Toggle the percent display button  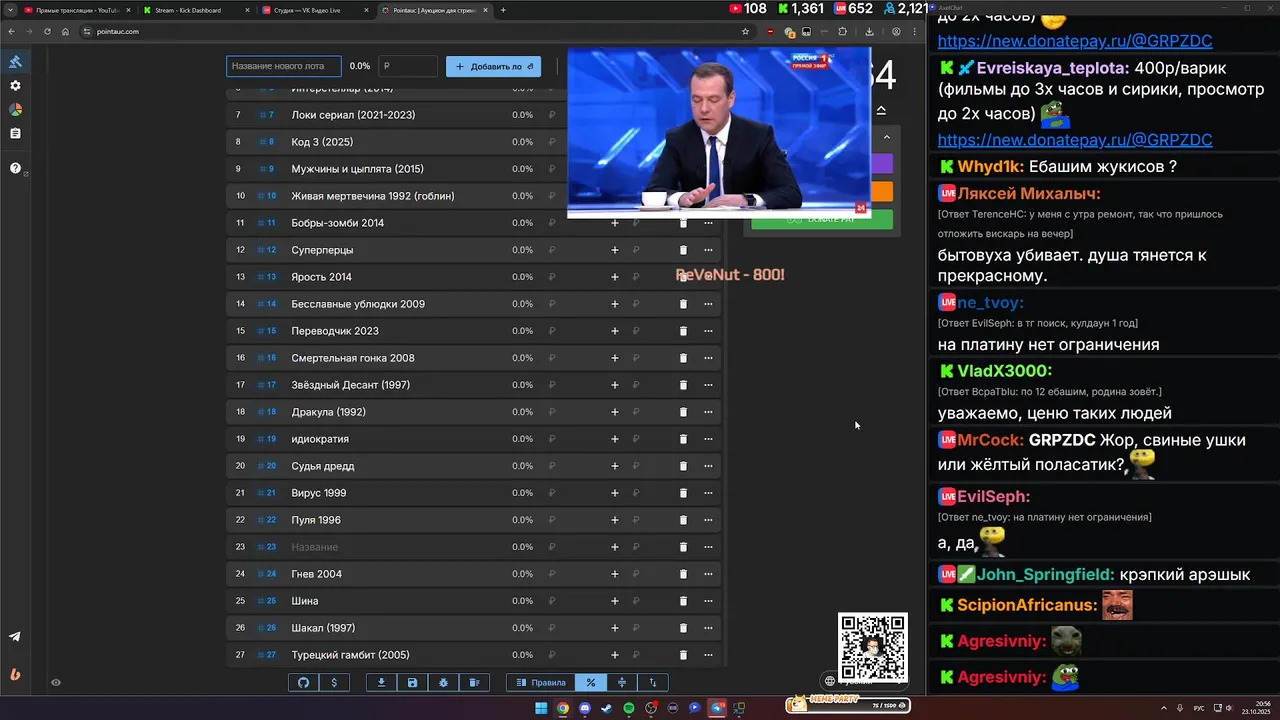pyautogui.click(x=591, y=683)
